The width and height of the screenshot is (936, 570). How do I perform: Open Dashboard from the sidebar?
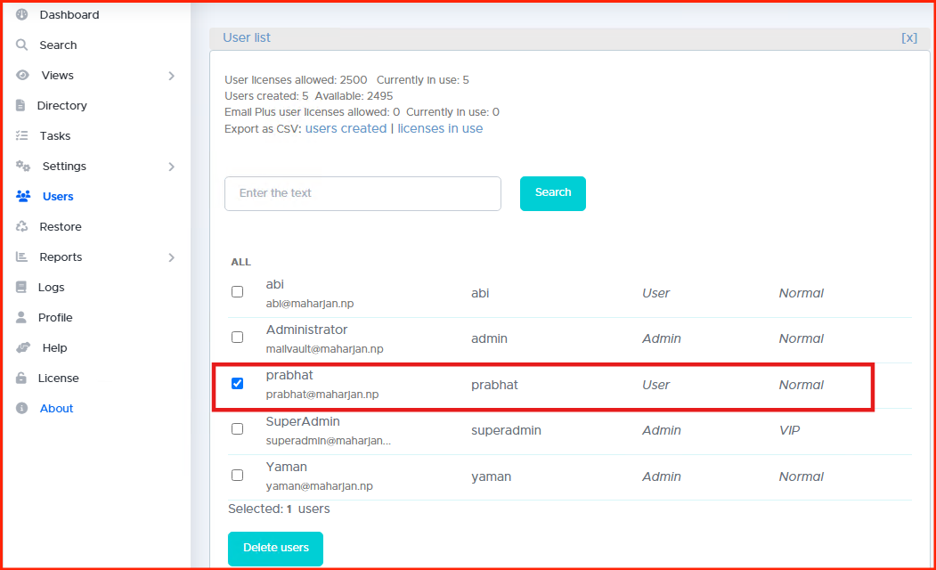[69, 15]
